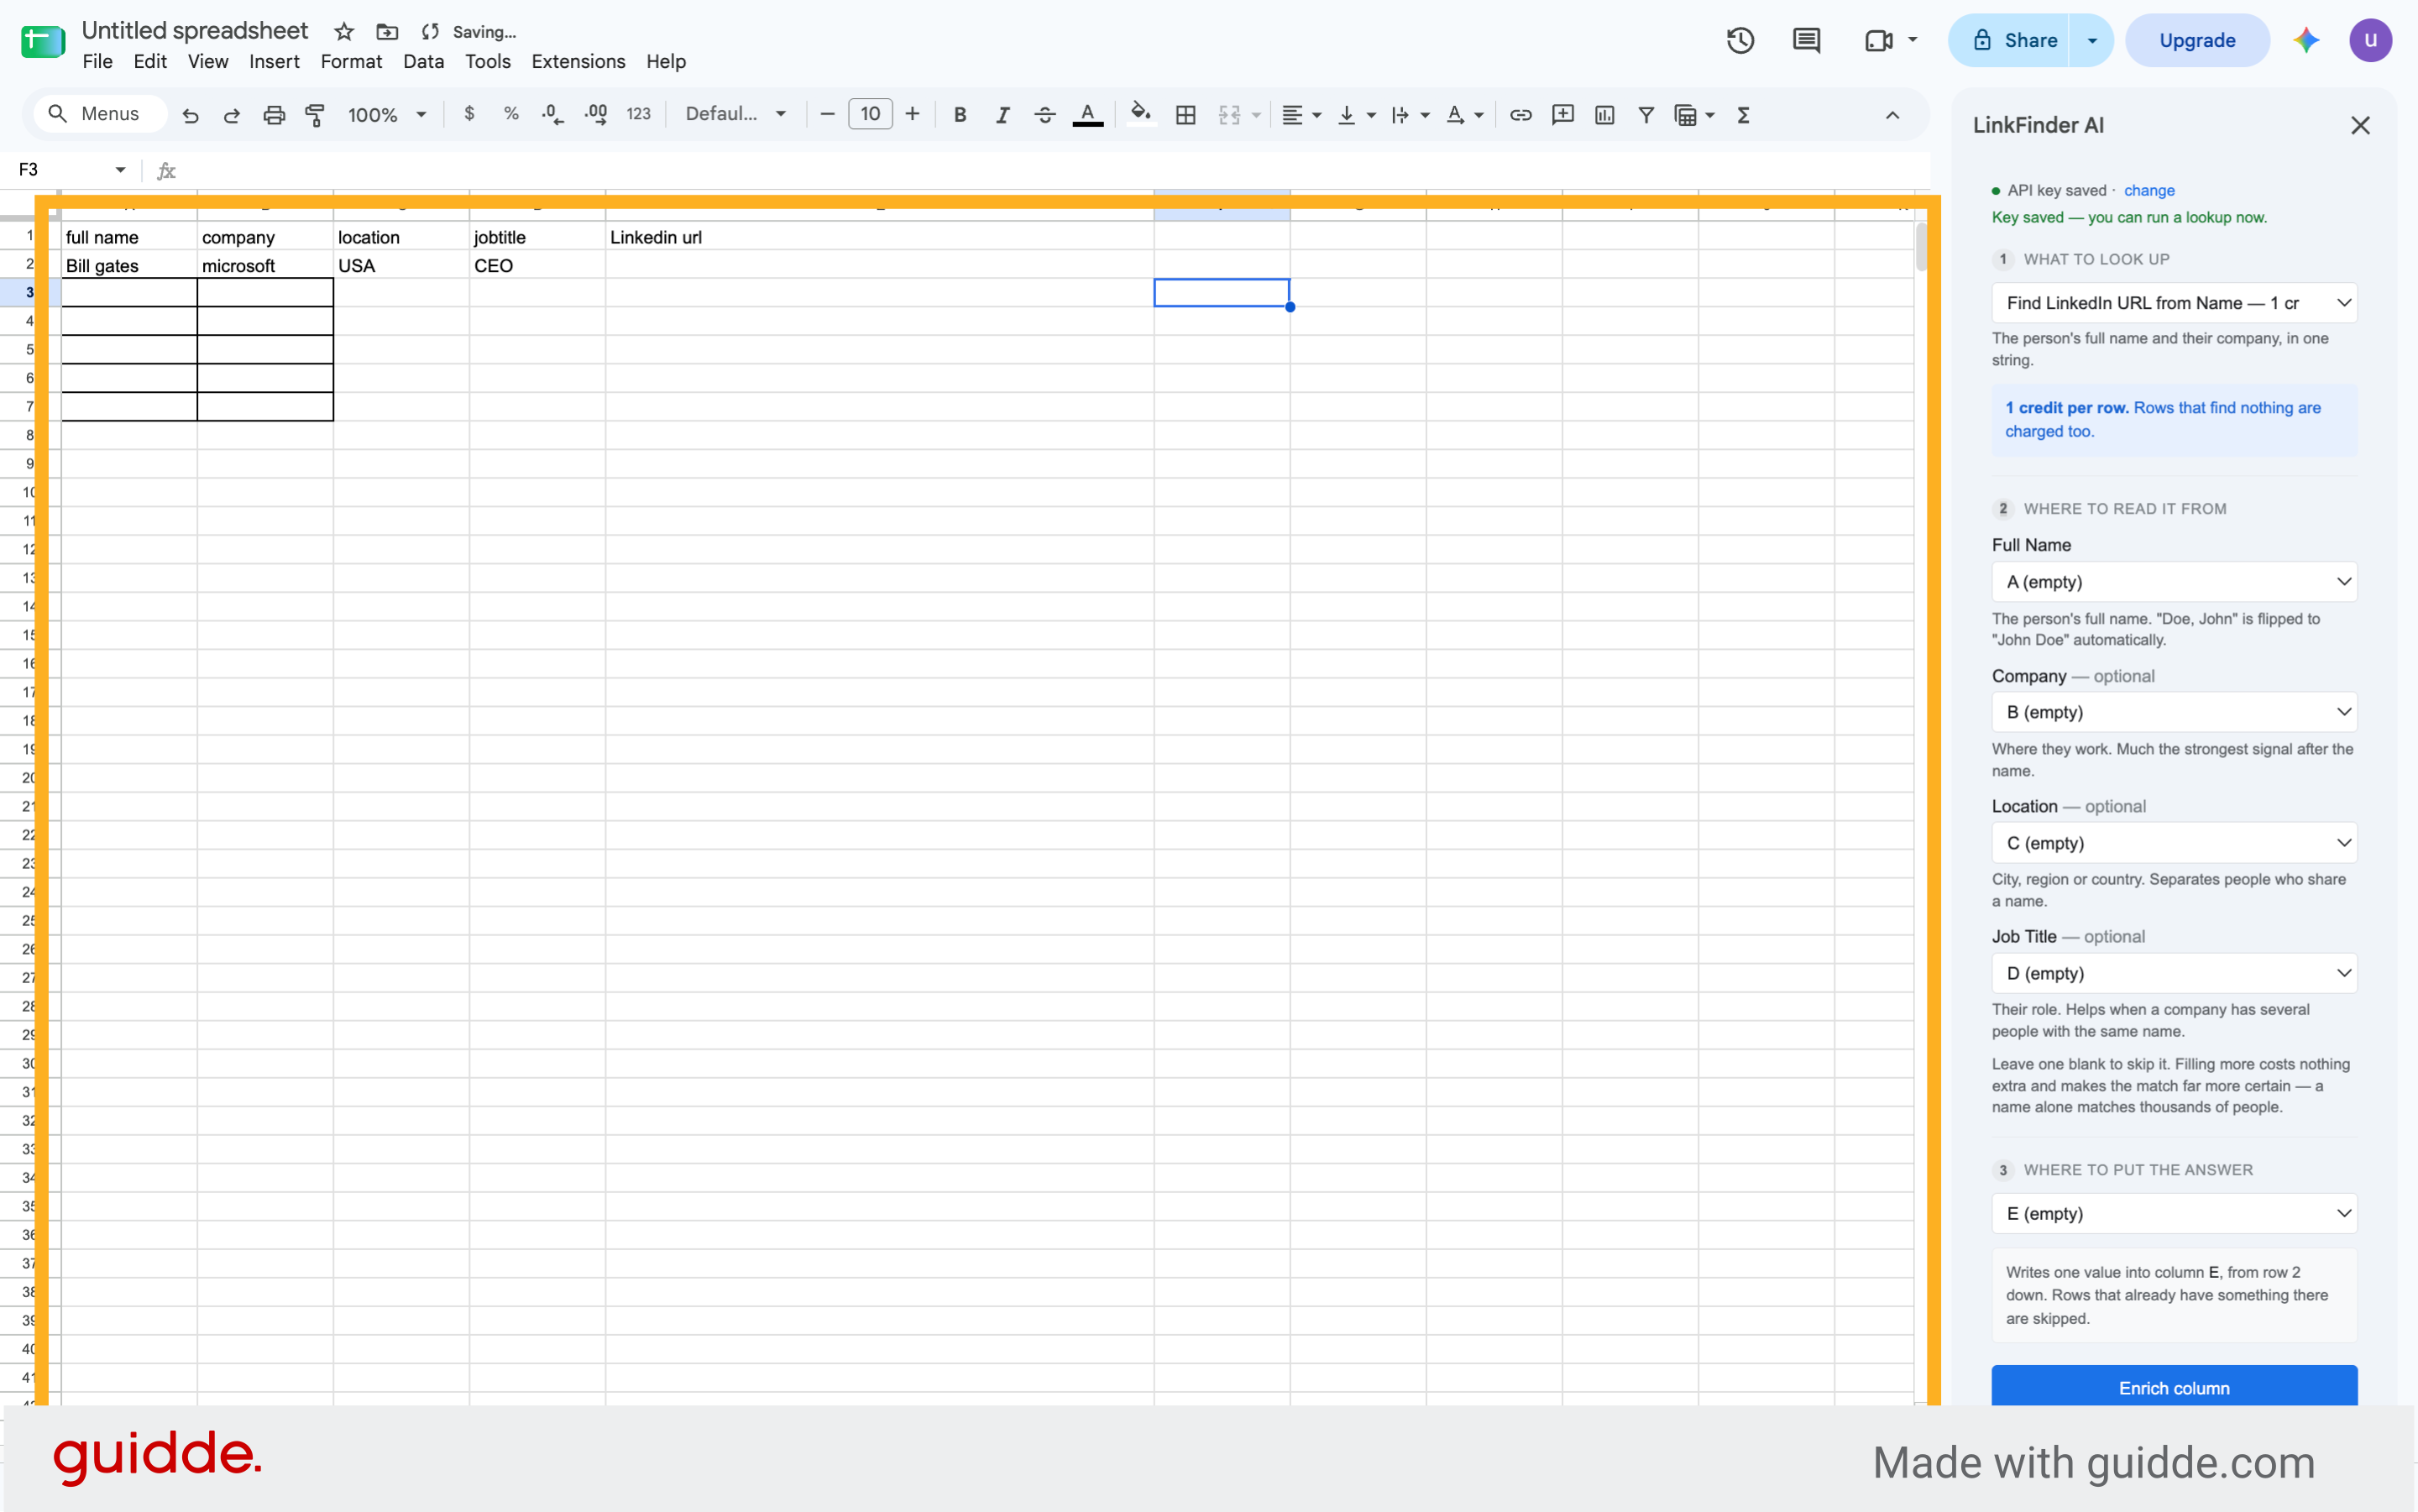Open filter views dropdown
Viewport: 2418px width, 1512px height.
tap(1694, 115)
